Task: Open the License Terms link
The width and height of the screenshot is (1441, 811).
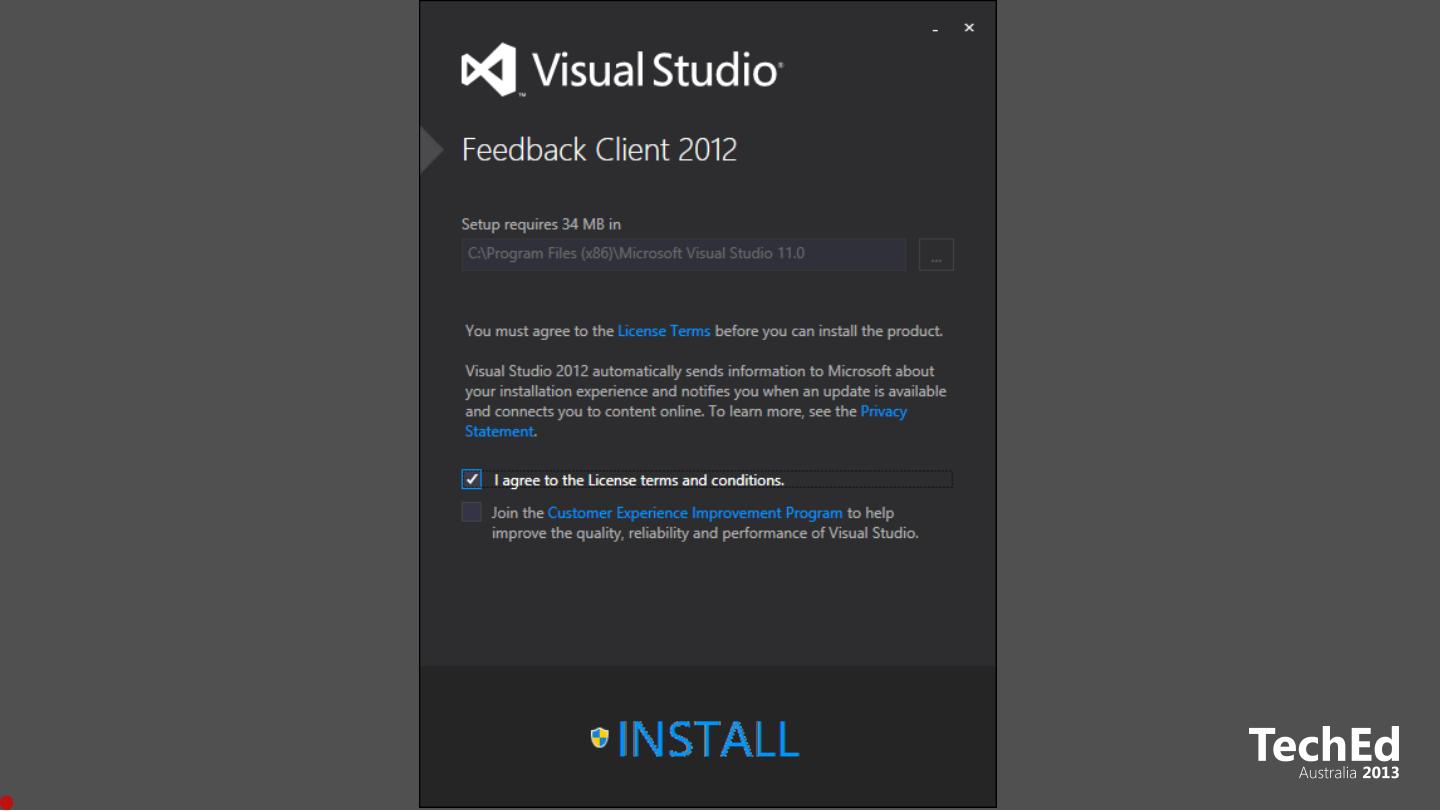Action: point(664,331)
